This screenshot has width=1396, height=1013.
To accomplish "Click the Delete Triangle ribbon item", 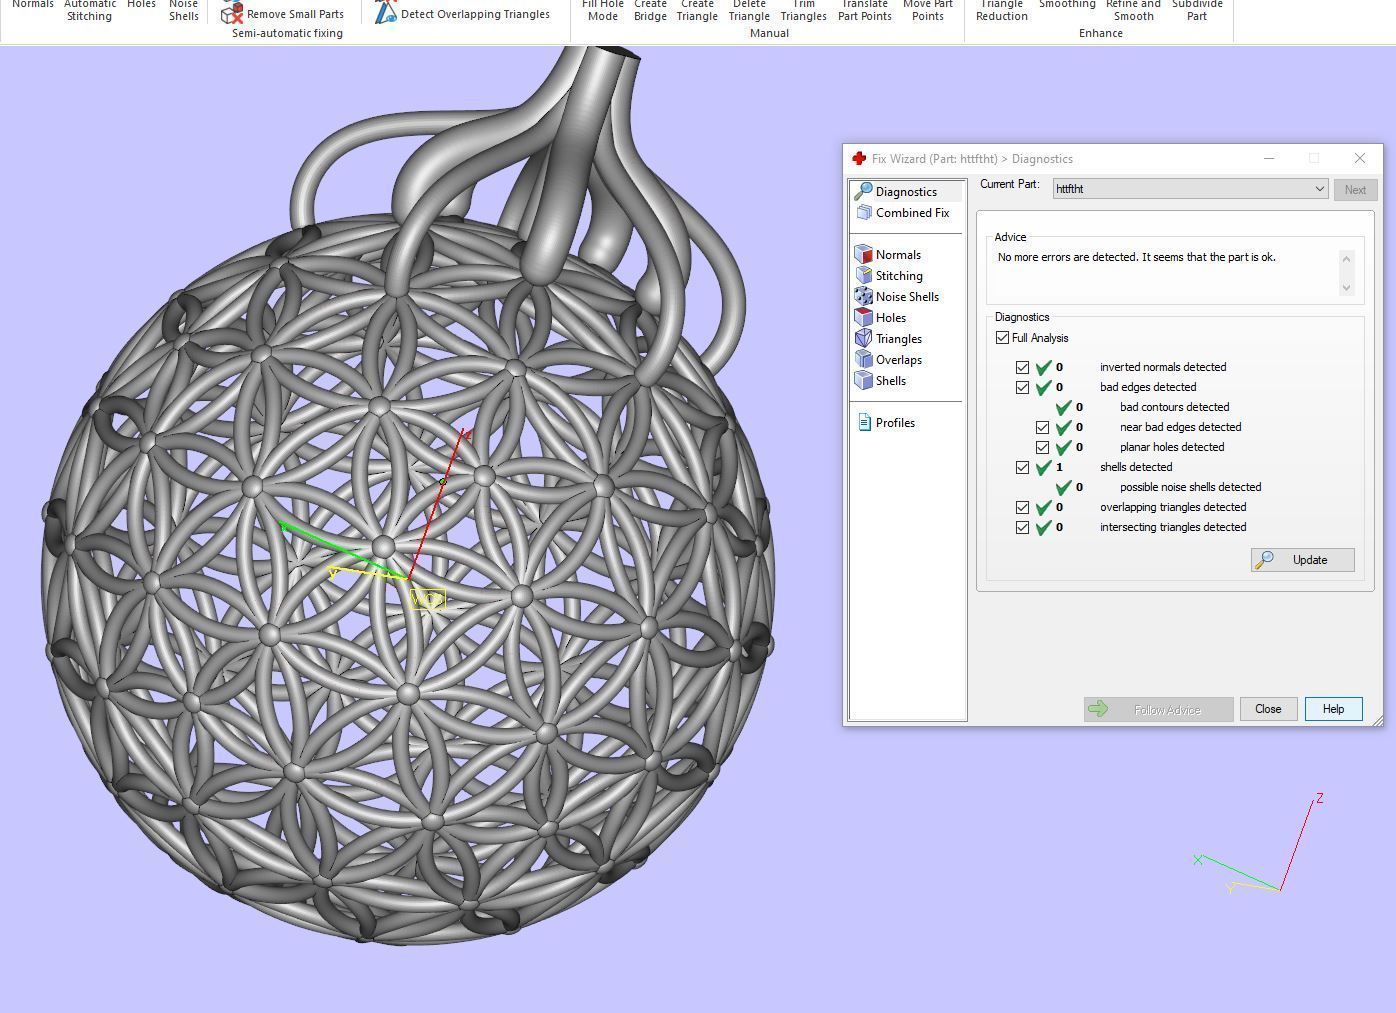I will (x=749, y=10).
